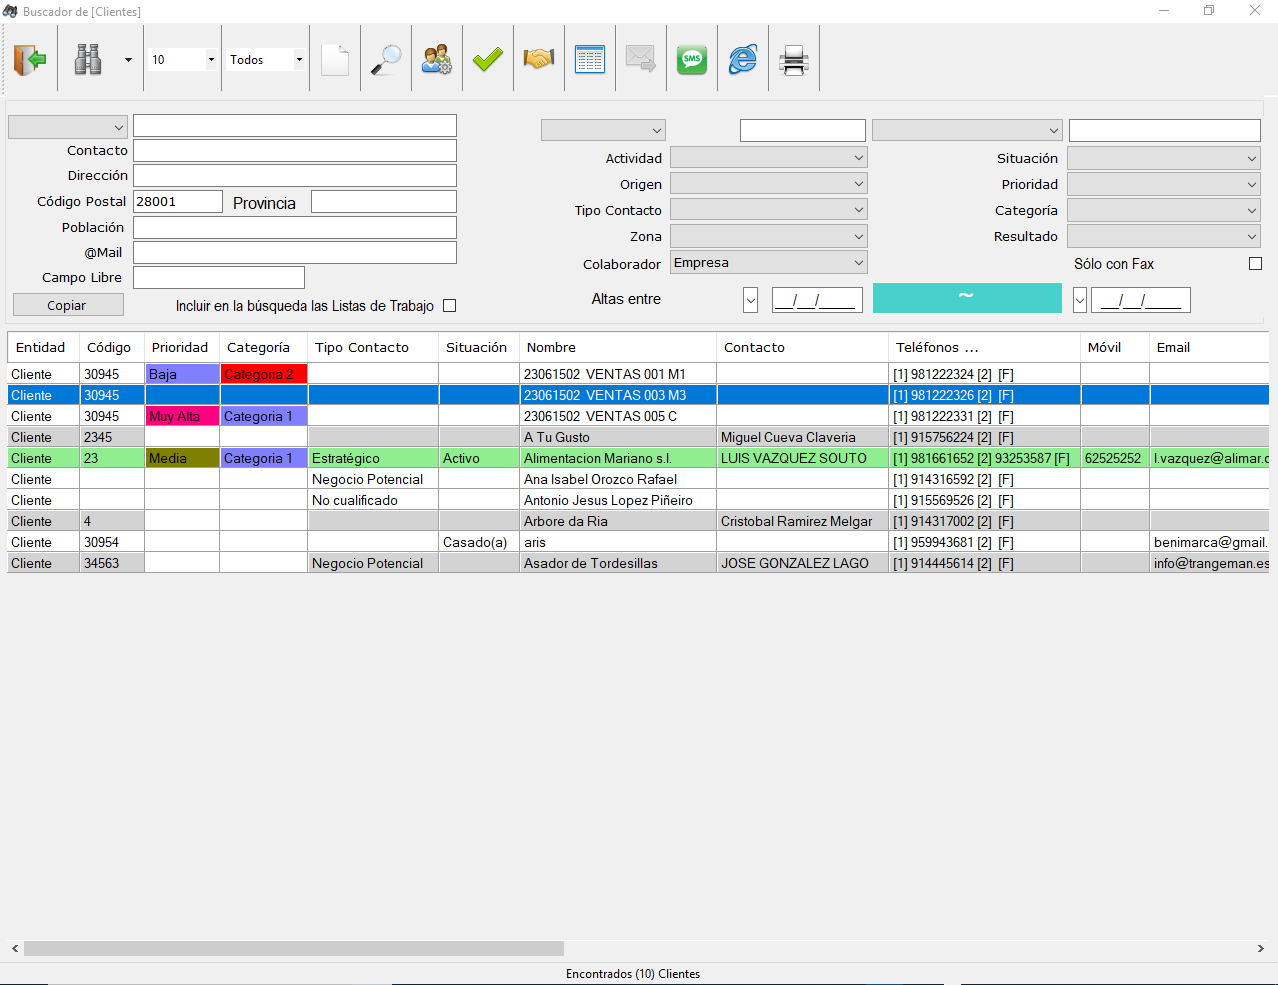Open the Actividad dropdown
The height and width of the screenshot is (985, 1278).
pyautogui.click(x=769, y=158)
